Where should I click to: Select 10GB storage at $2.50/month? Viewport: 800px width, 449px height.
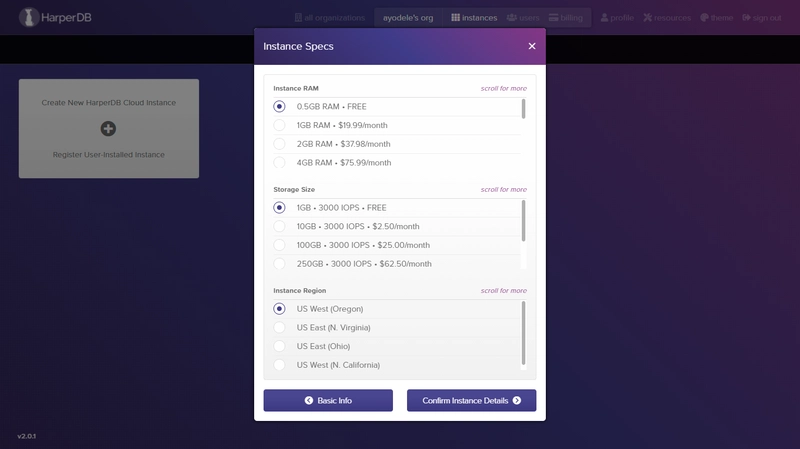coord(396,227)
